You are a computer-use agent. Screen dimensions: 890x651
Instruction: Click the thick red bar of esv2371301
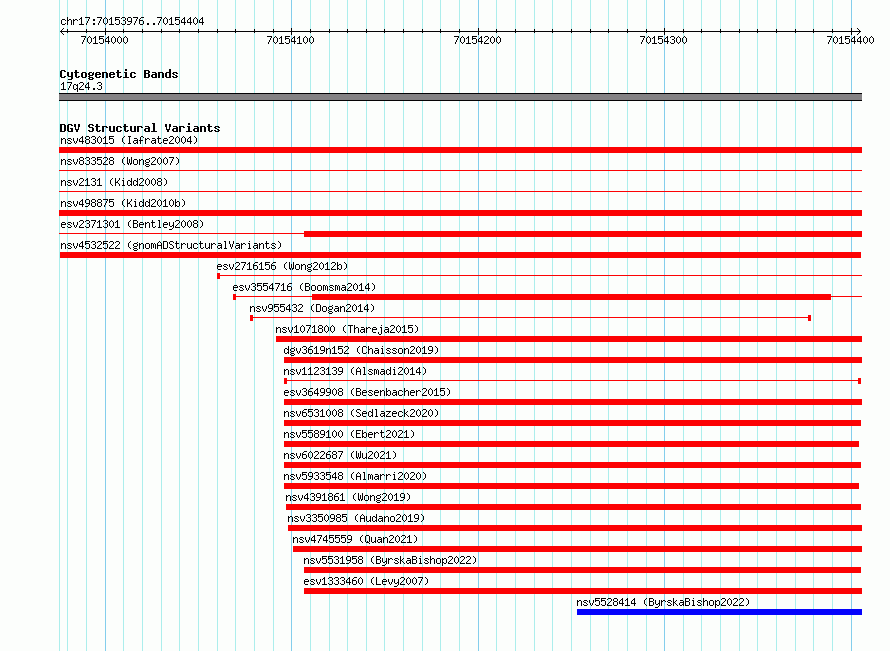(x=583, y=234)
